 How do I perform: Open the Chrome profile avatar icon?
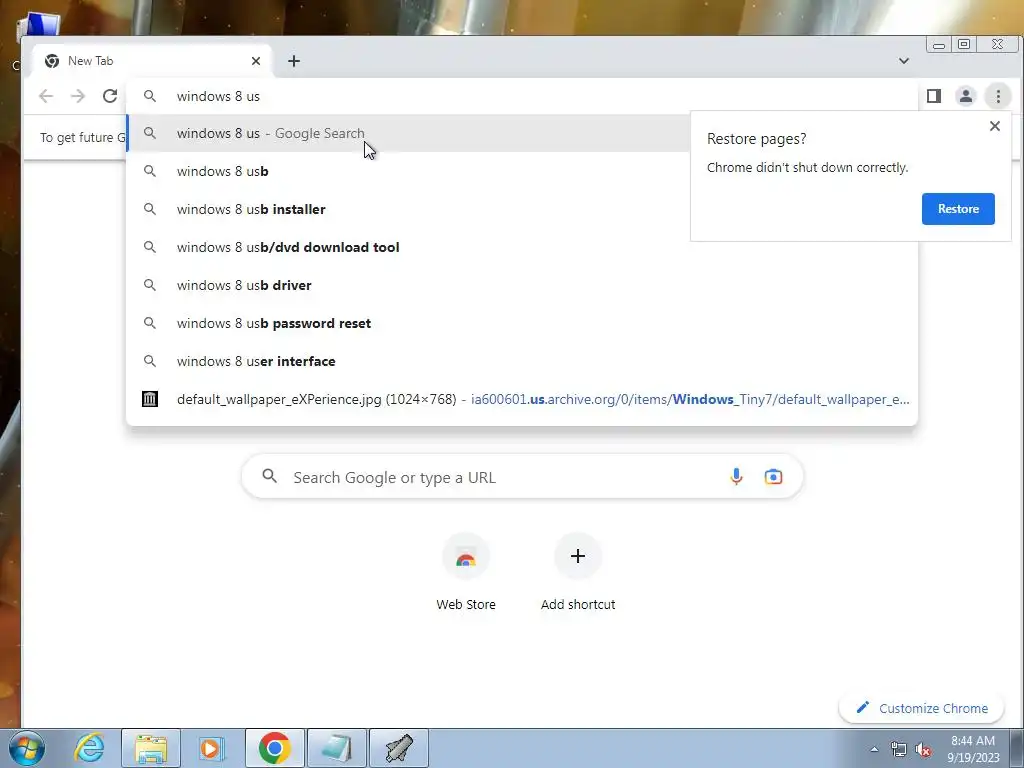pos(966,97)
